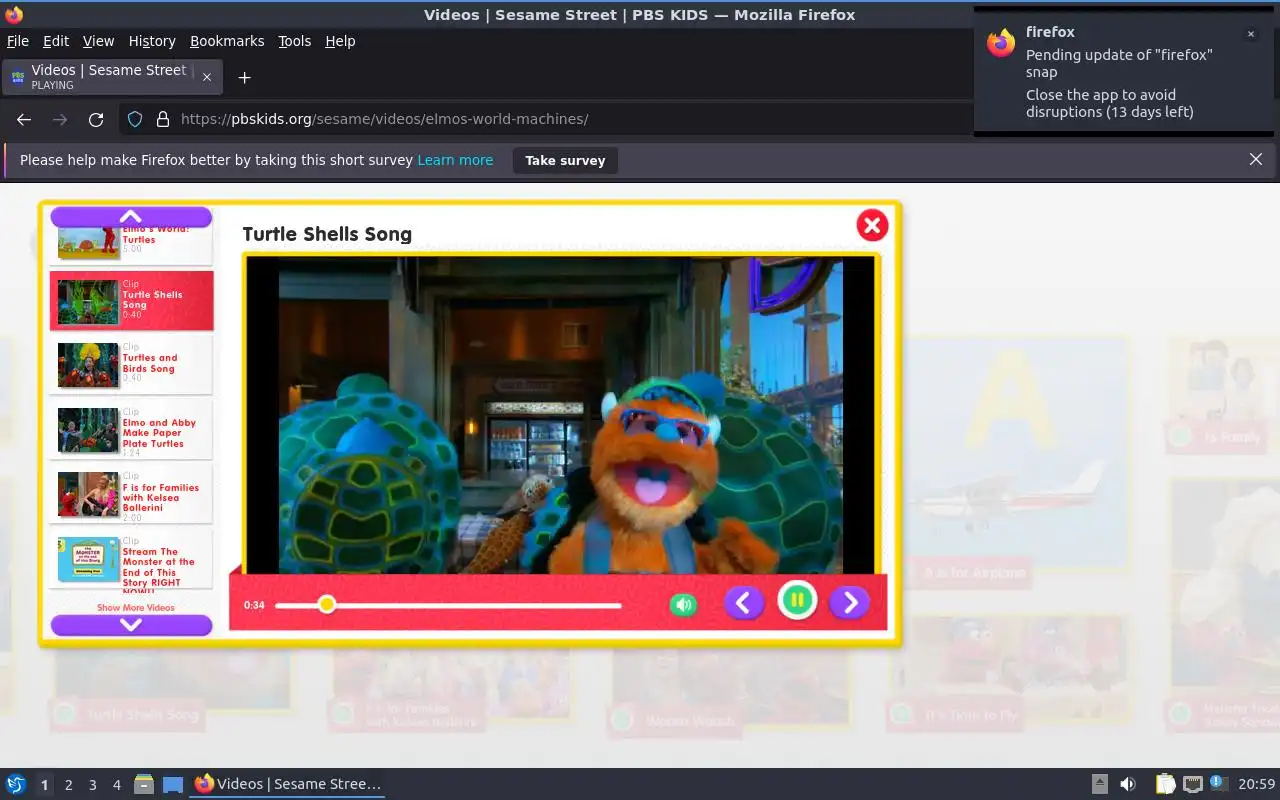This screenshot has width=1280, height=800.
Task: Click the update notifier tray icon
Action: point(1217,783)
